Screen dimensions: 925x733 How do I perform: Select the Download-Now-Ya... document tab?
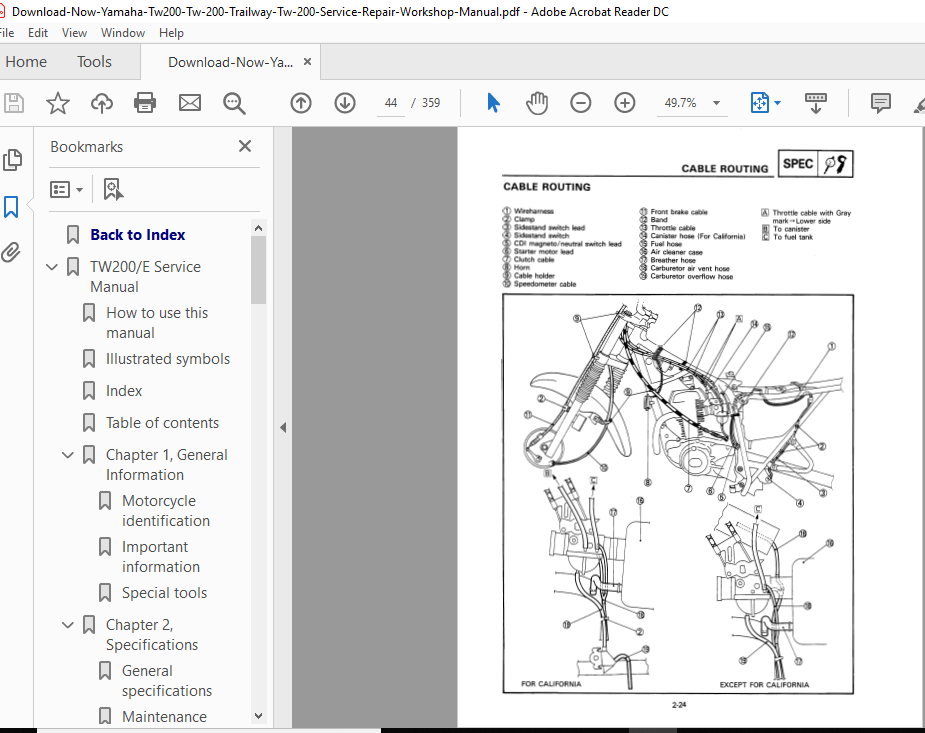tap(231, 62)
